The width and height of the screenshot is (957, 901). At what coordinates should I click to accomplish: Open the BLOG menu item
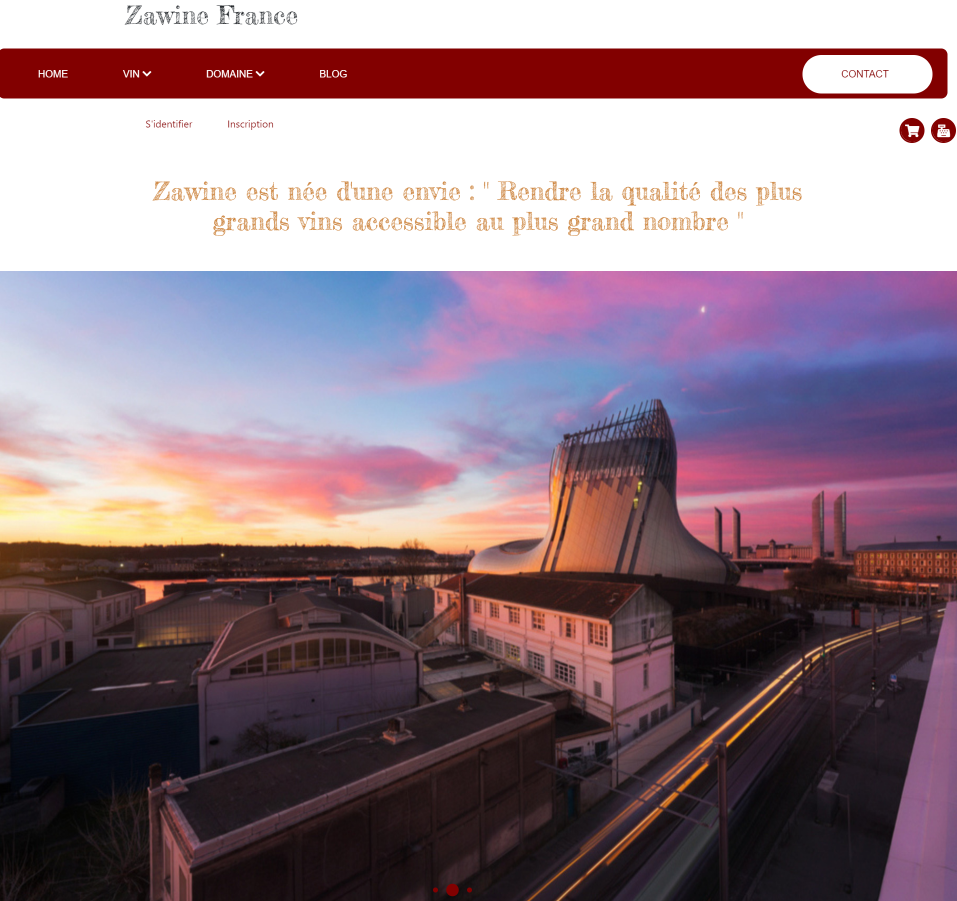click(x=333, y=74)
